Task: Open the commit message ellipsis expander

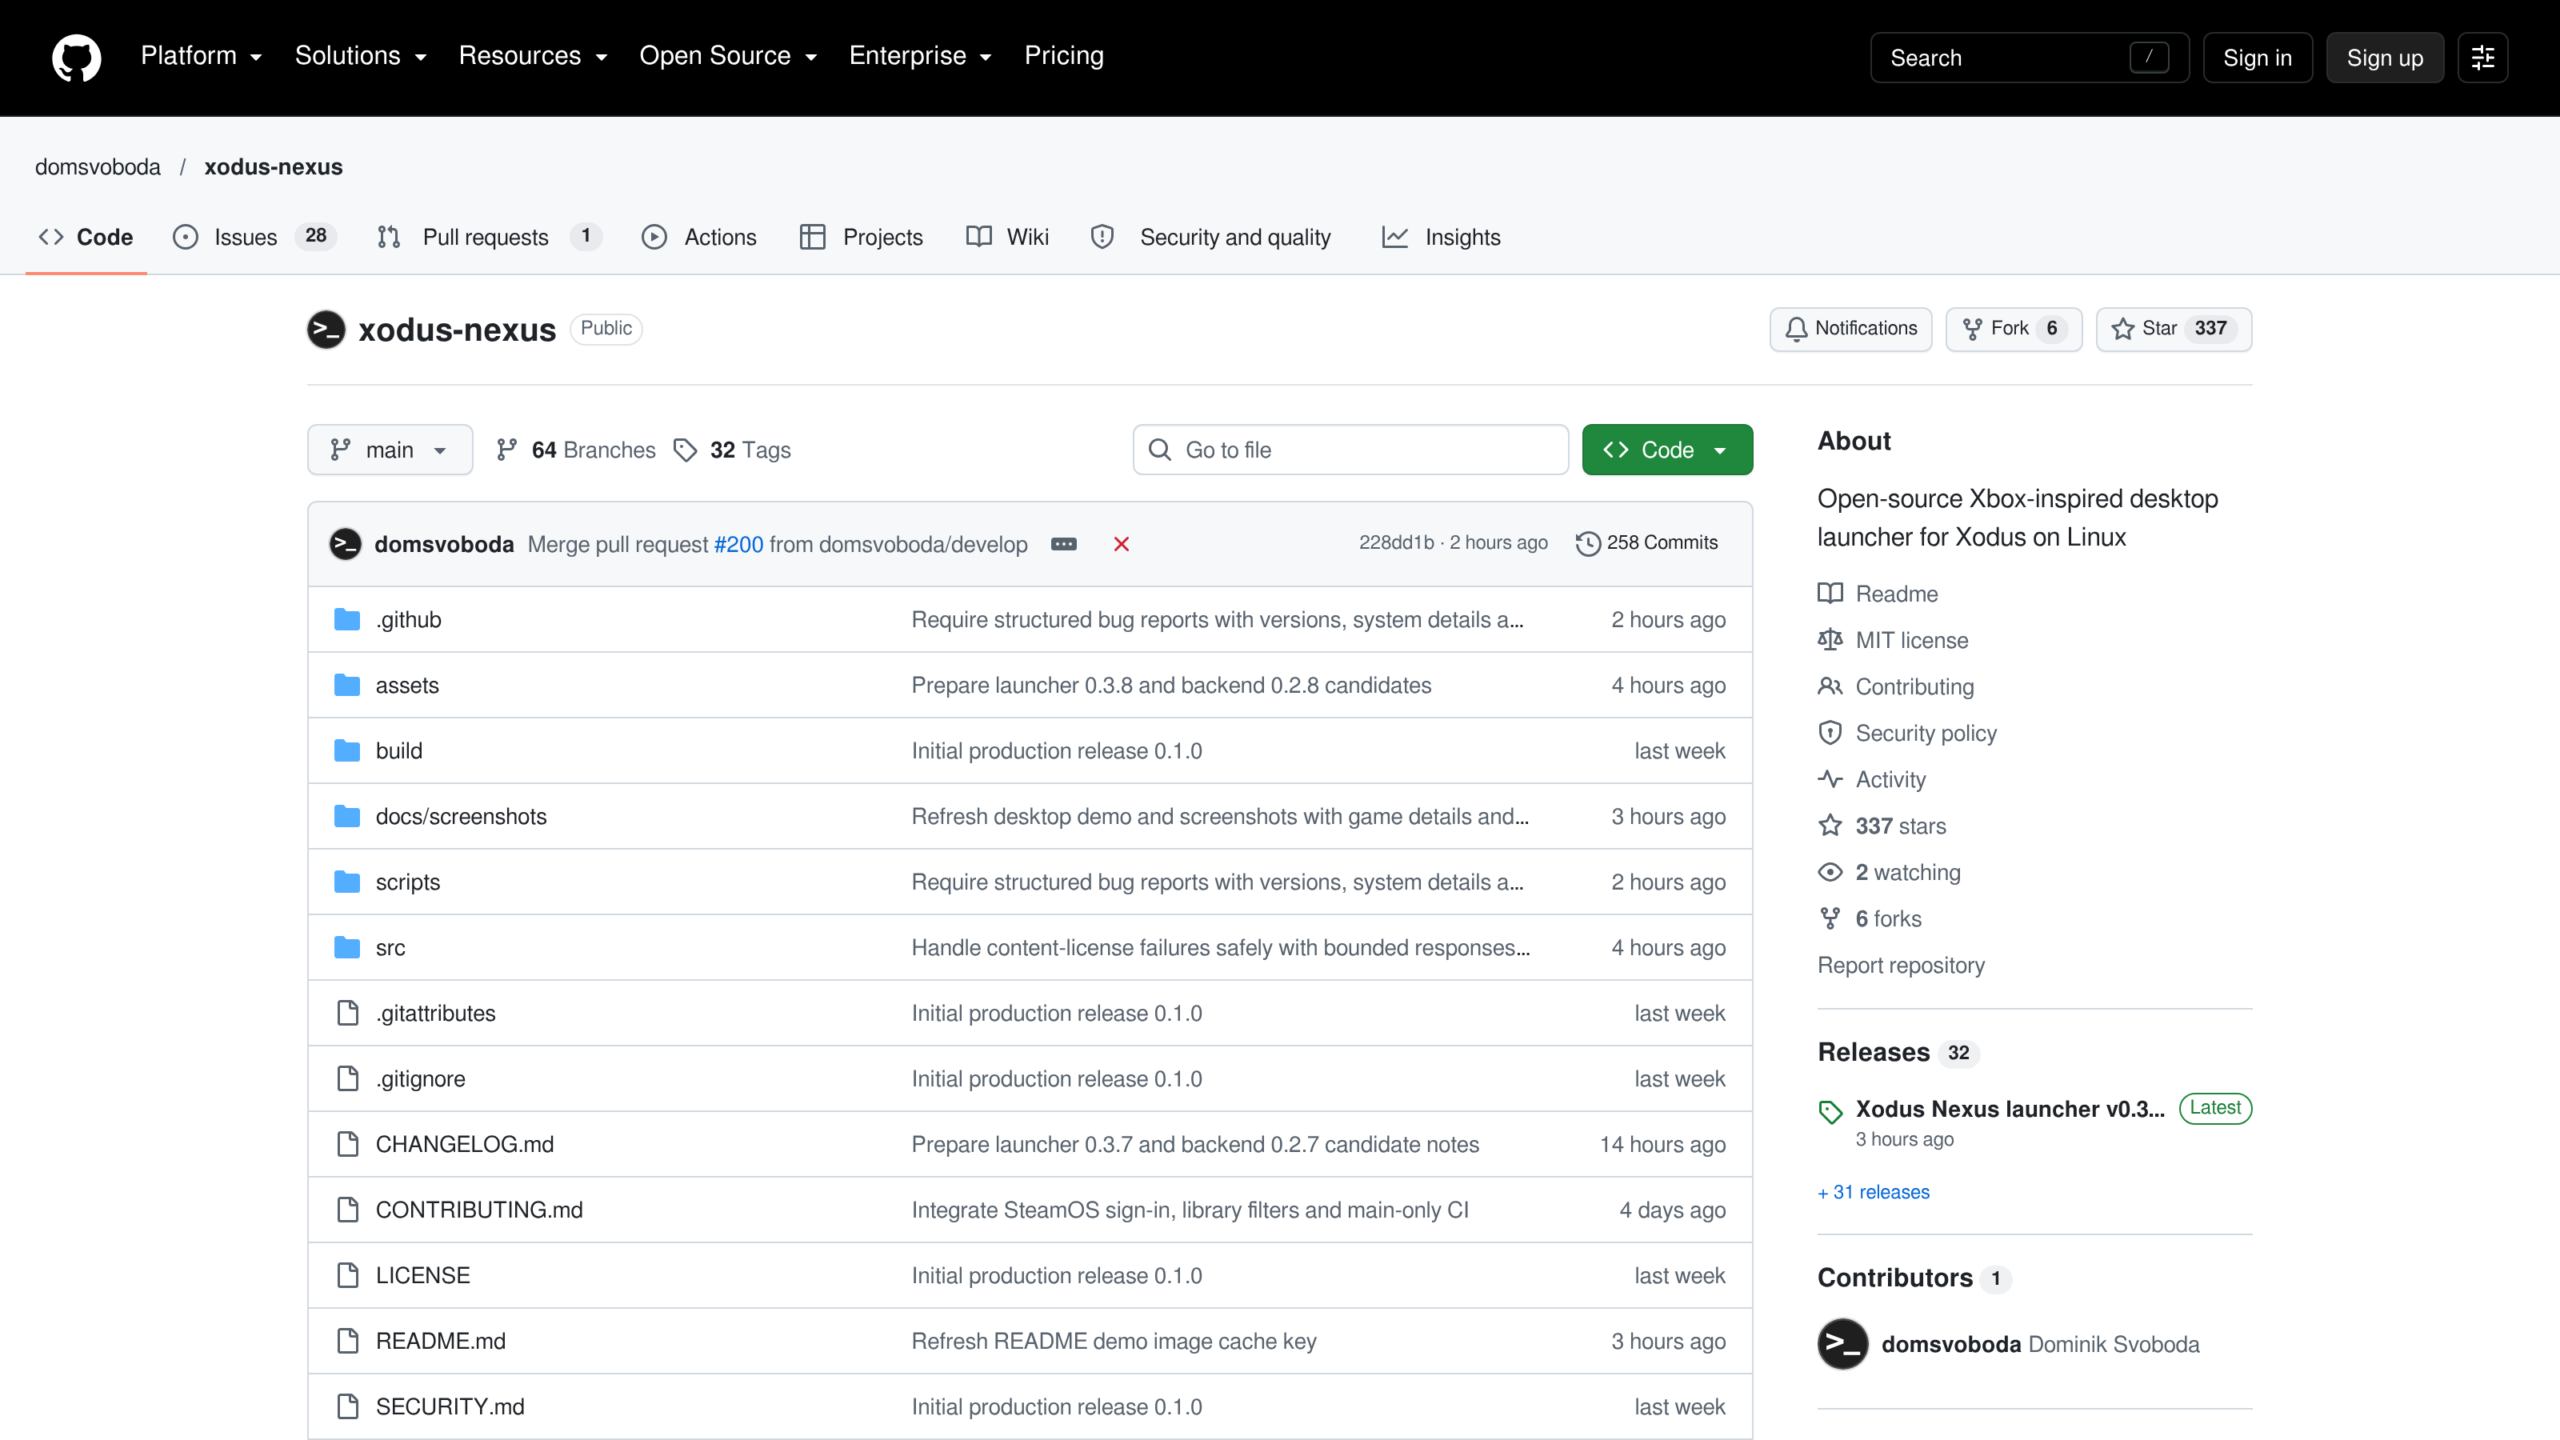Action: point(1064,544)
